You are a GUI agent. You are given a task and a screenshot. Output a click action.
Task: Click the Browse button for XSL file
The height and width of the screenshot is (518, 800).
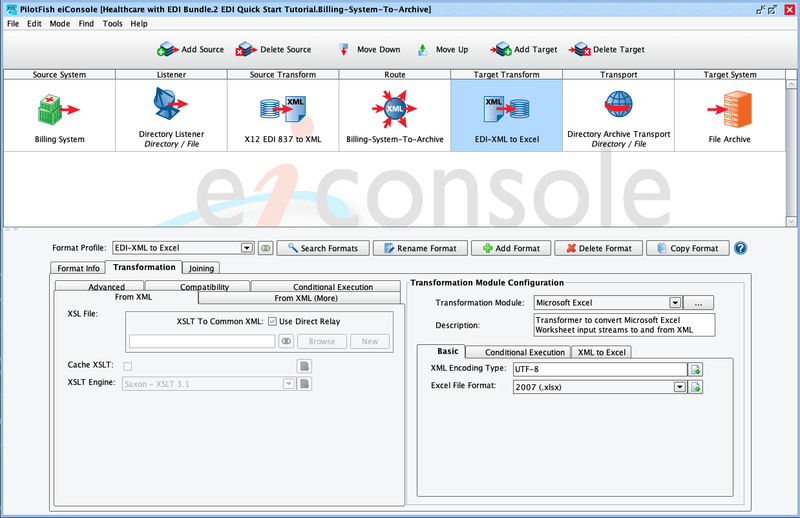point(321,341)
